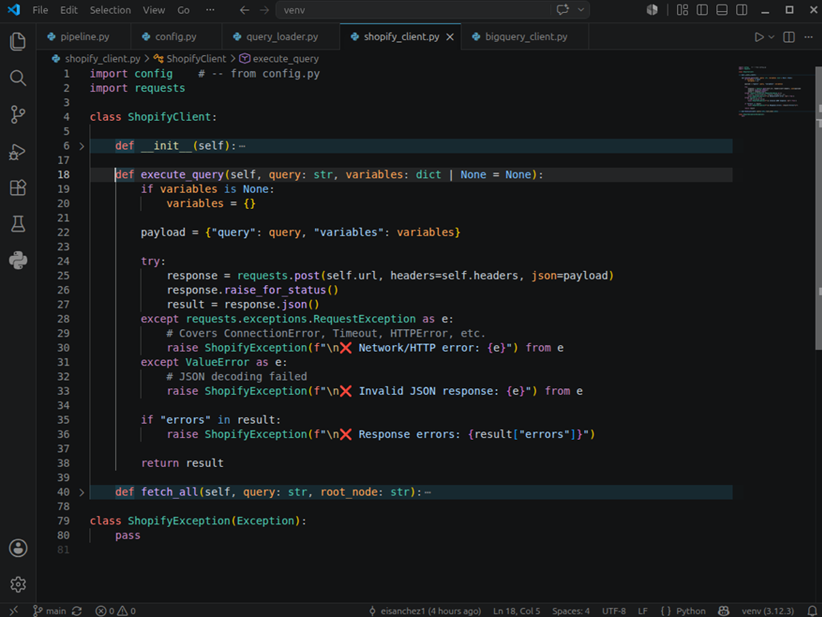This screenshot has width=822, height=617.
Task: Run the Python file with play button
Action: click(x=759, y=37)
